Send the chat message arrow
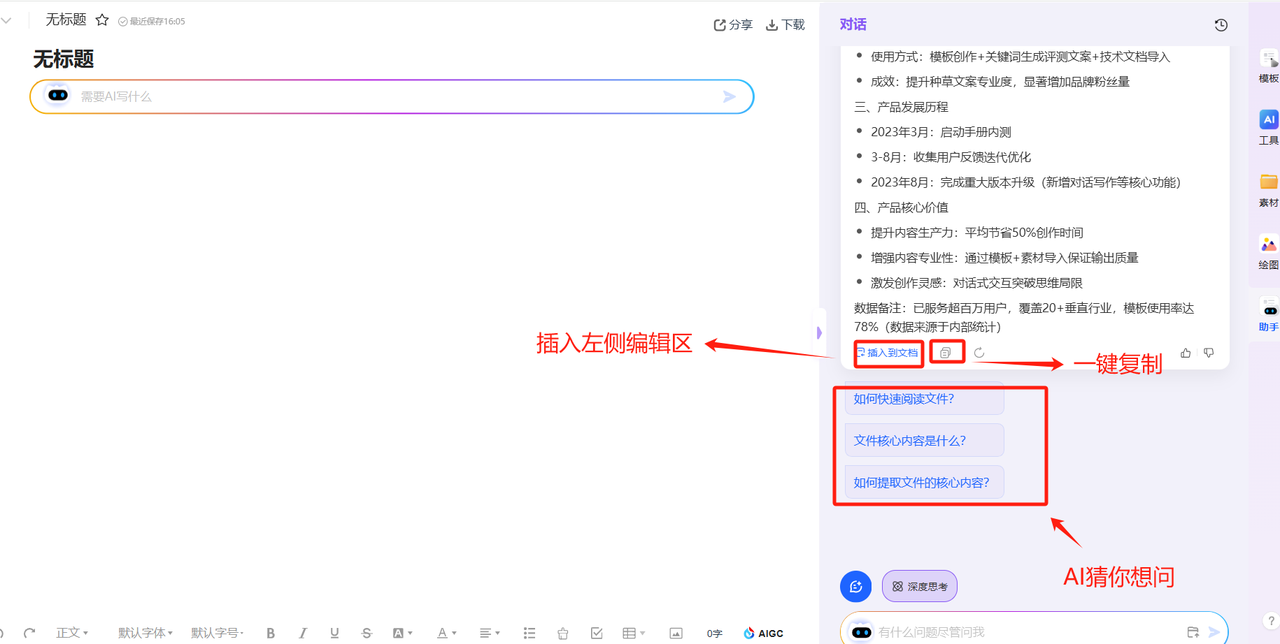 click(1214, 632)
